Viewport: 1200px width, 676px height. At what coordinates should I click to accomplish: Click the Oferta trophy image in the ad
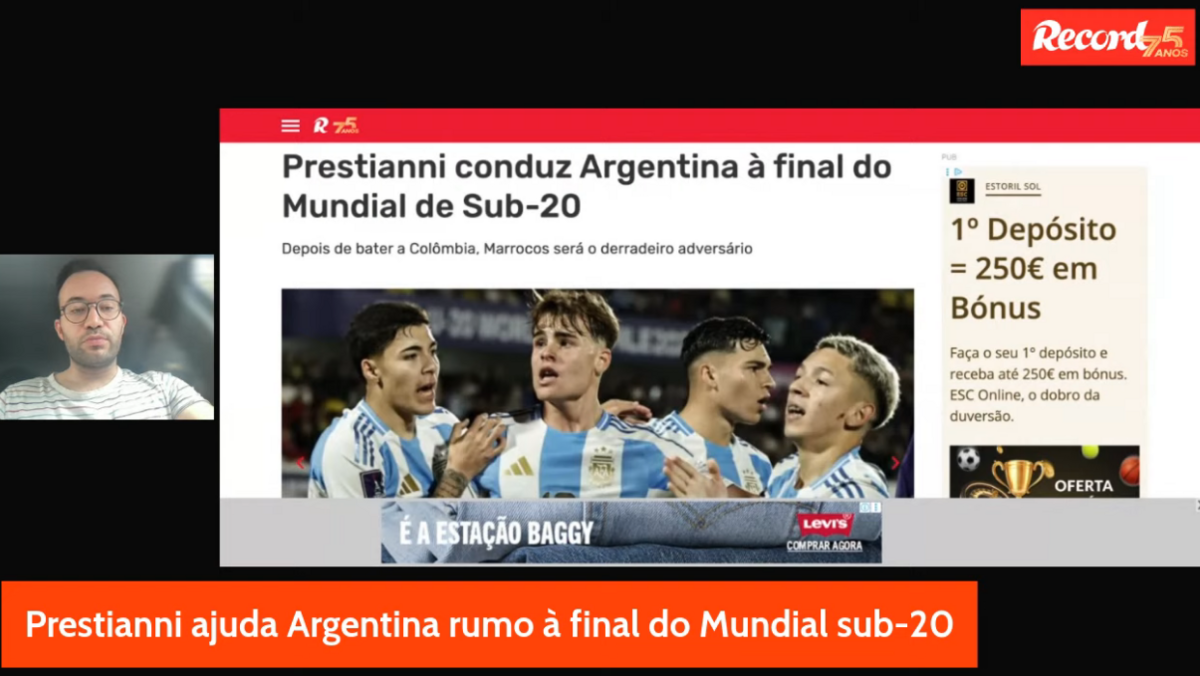[x=1044, y=471]
